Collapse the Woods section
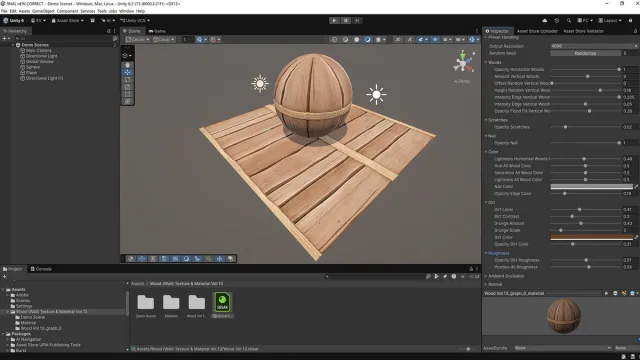Screen dimensions: 640x360 [486, 62]
